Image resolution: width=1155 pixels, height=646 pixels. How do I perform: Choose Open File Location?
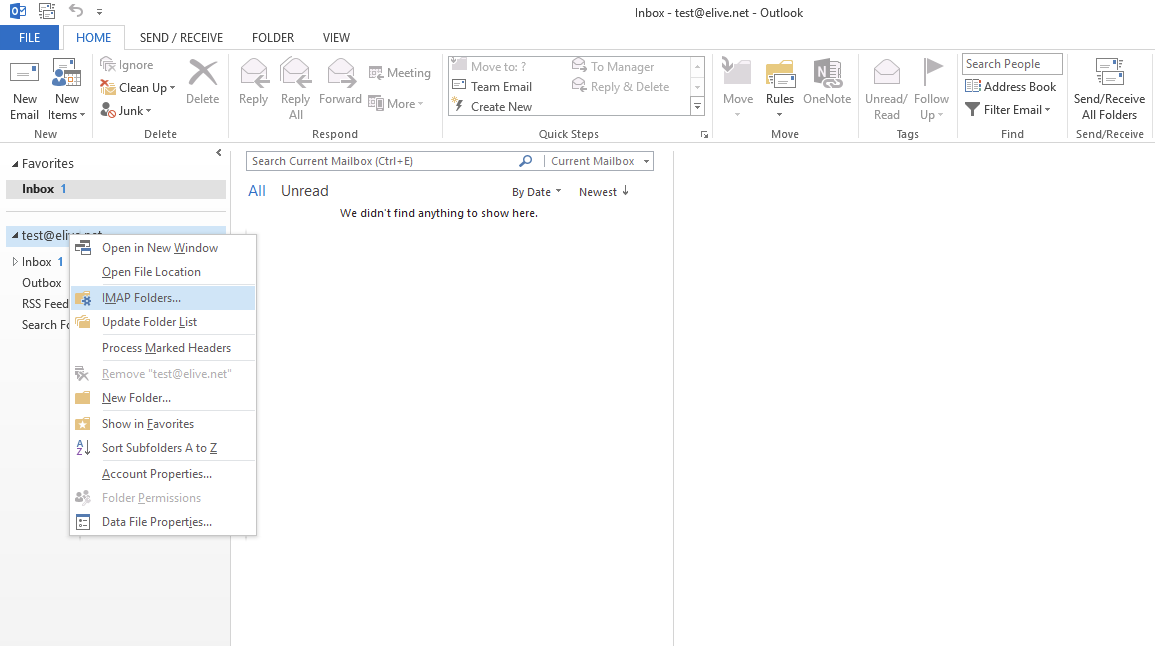[163, 272]
